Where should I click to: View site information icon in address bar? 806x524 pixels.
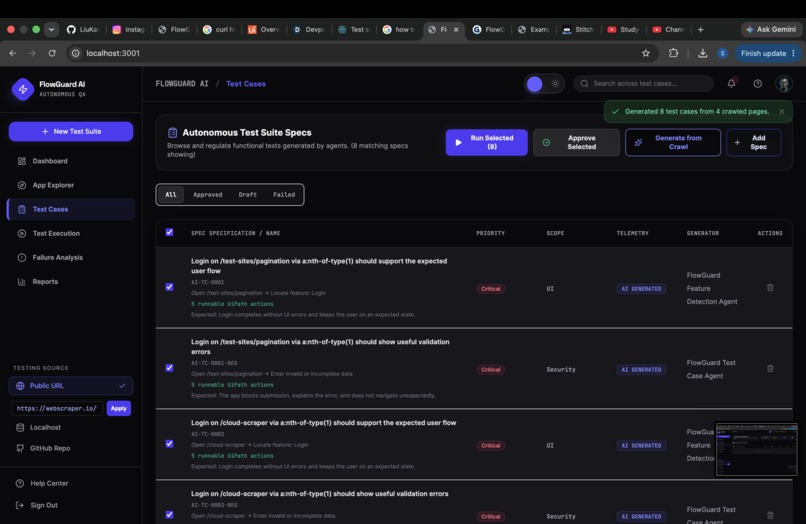coord(76,53)
